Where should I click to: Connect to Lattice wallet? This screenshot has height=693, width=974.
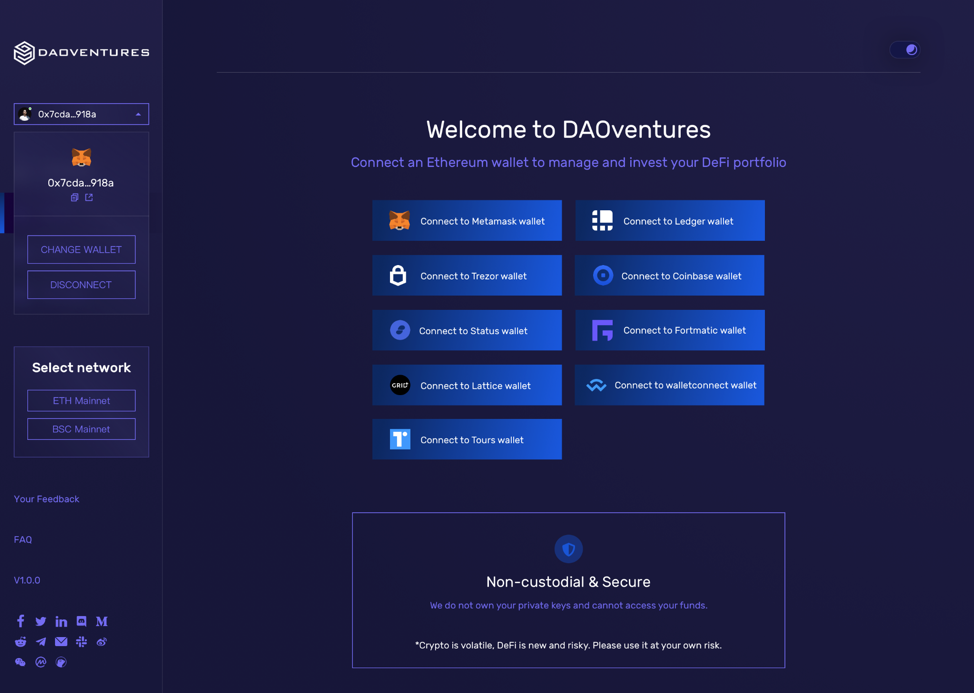[x=467, y=385]
